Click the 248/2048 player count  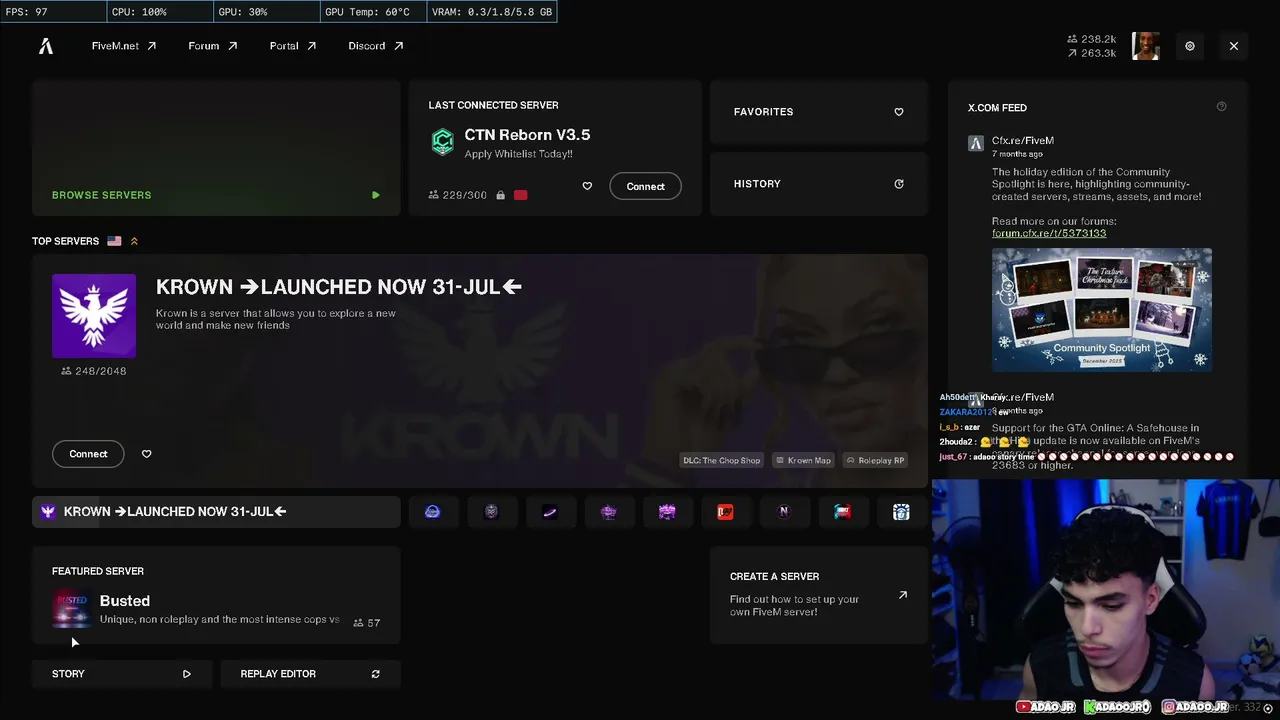(x=94, y=371)
